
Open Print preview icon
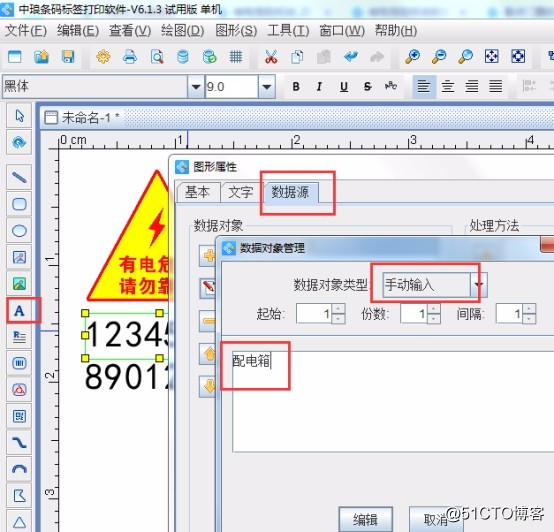click(x=157, y=57)
